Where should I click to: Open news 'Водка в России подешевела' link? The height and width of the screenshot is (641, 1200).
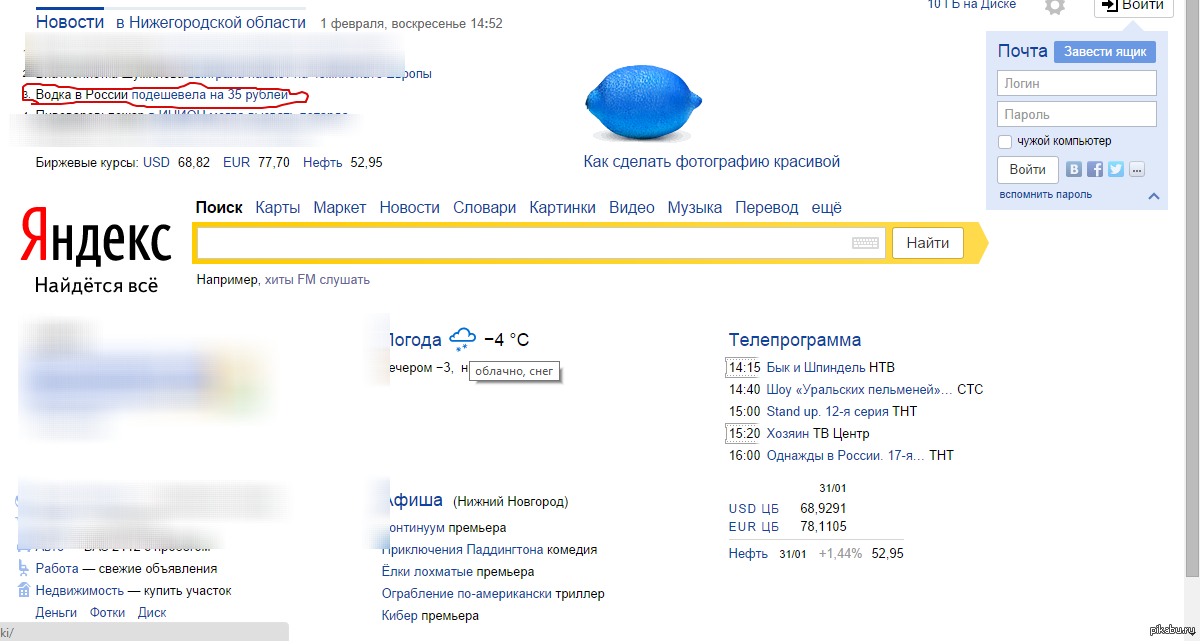pyautogui.click(x=162, y=95)
